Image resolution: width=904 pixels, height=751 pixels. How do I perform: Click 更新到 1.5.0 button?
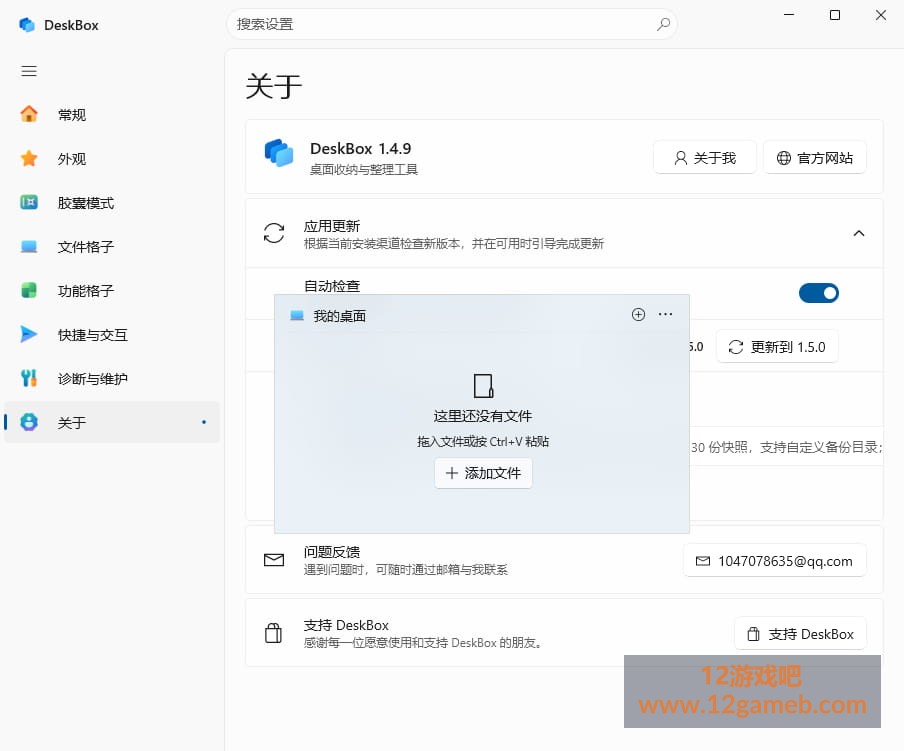click(x=777, y=346)
